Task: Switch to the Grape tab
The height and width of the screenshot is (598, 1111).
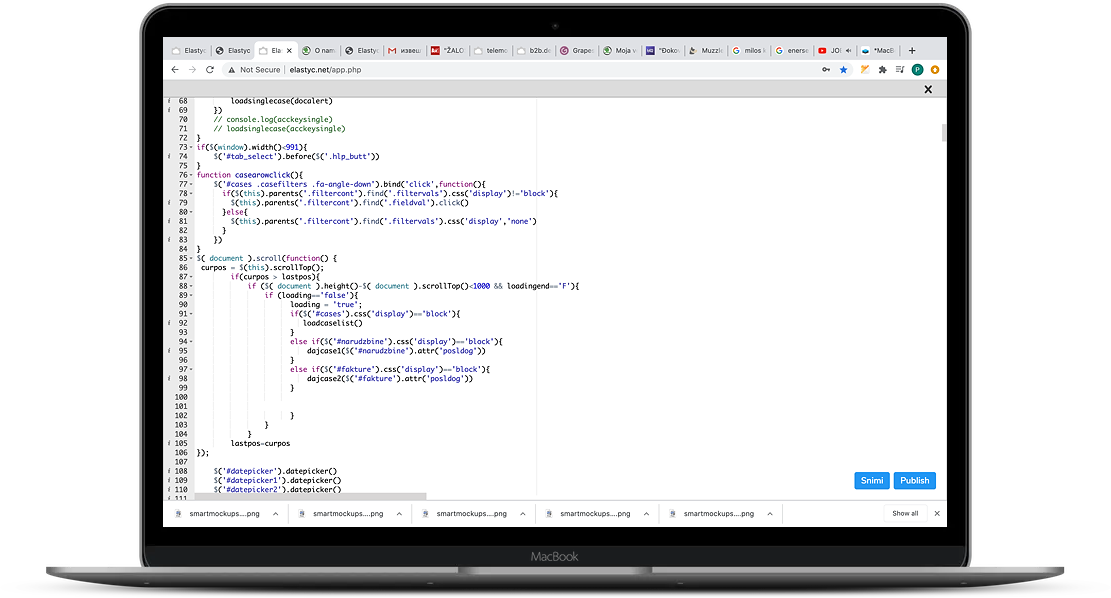Action: tap(577, 50)
